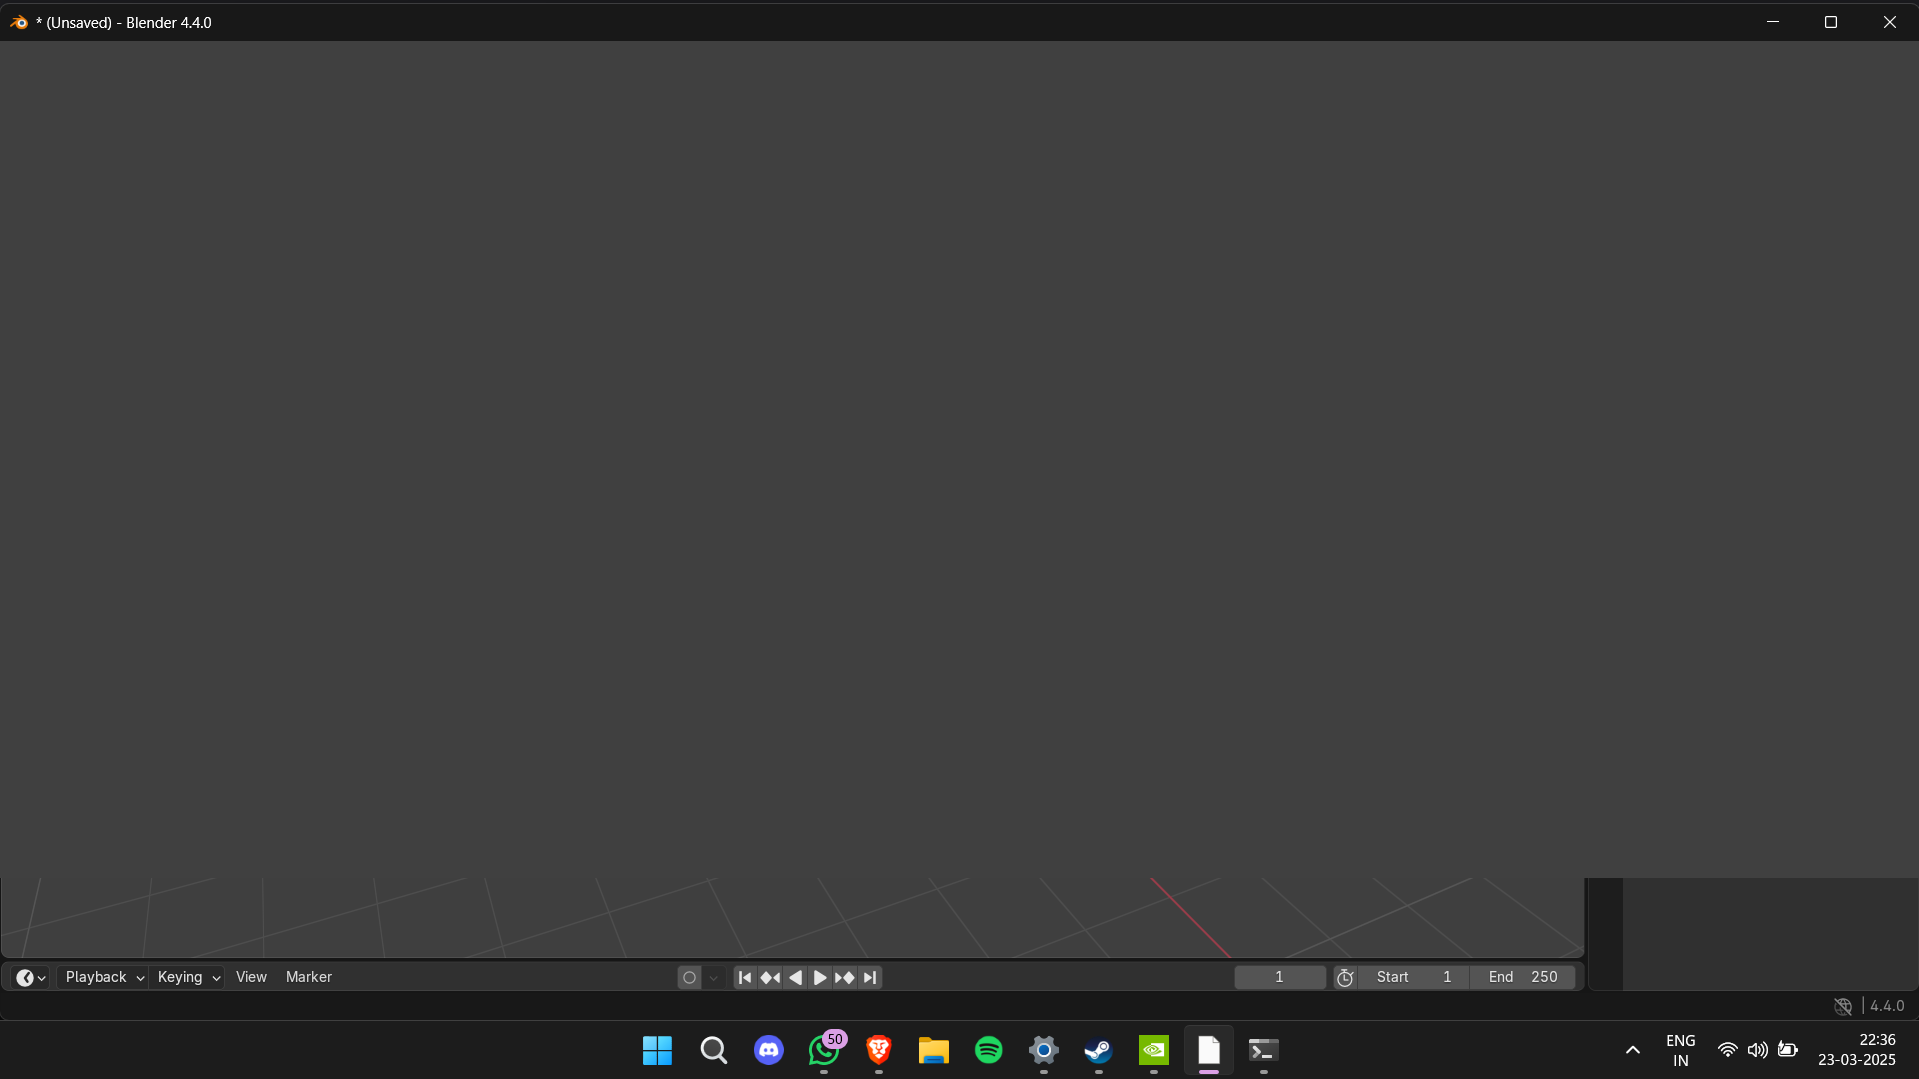Click the ENG IN language indicator

(1681, 1050)
